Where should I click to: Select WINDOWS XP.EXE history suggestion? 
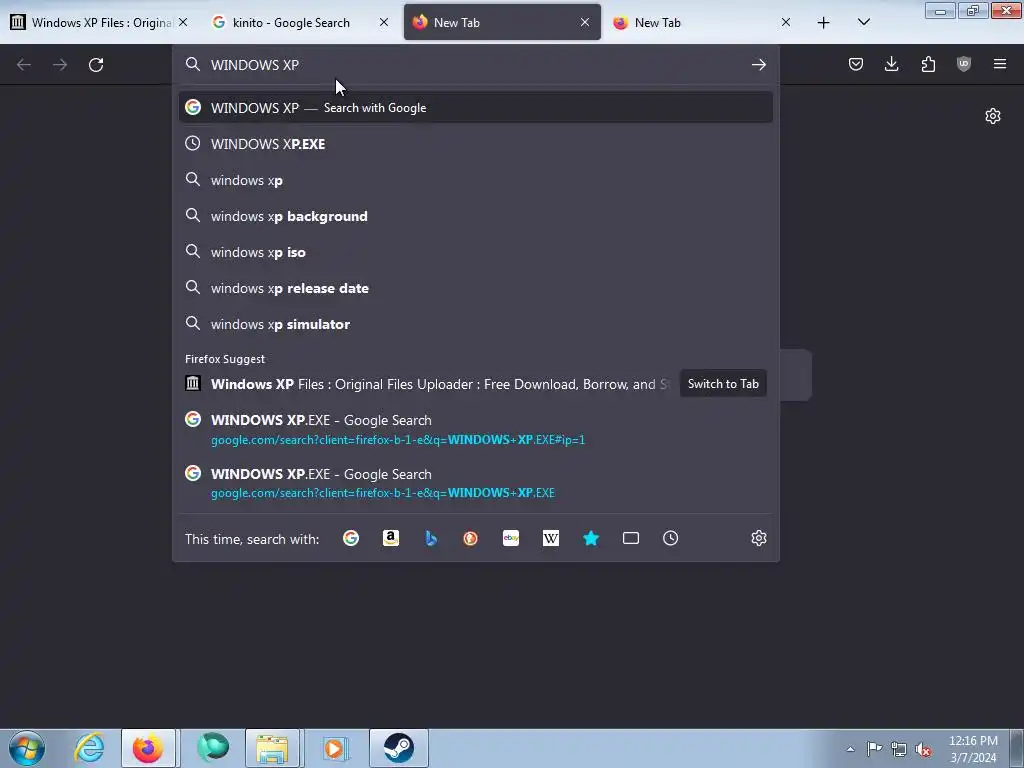click(x=475, y=144)
